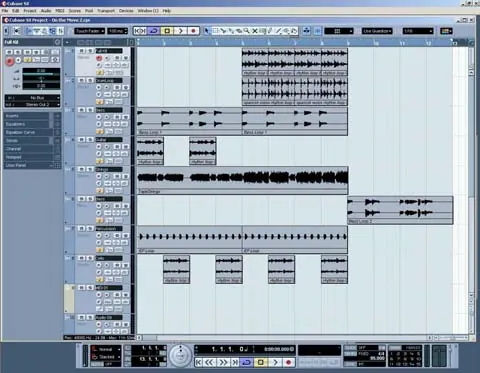Mute the Full Kit track in track list
Viewport: 480px width, 373px height.
pyautogui.click(x=82, y=51)
